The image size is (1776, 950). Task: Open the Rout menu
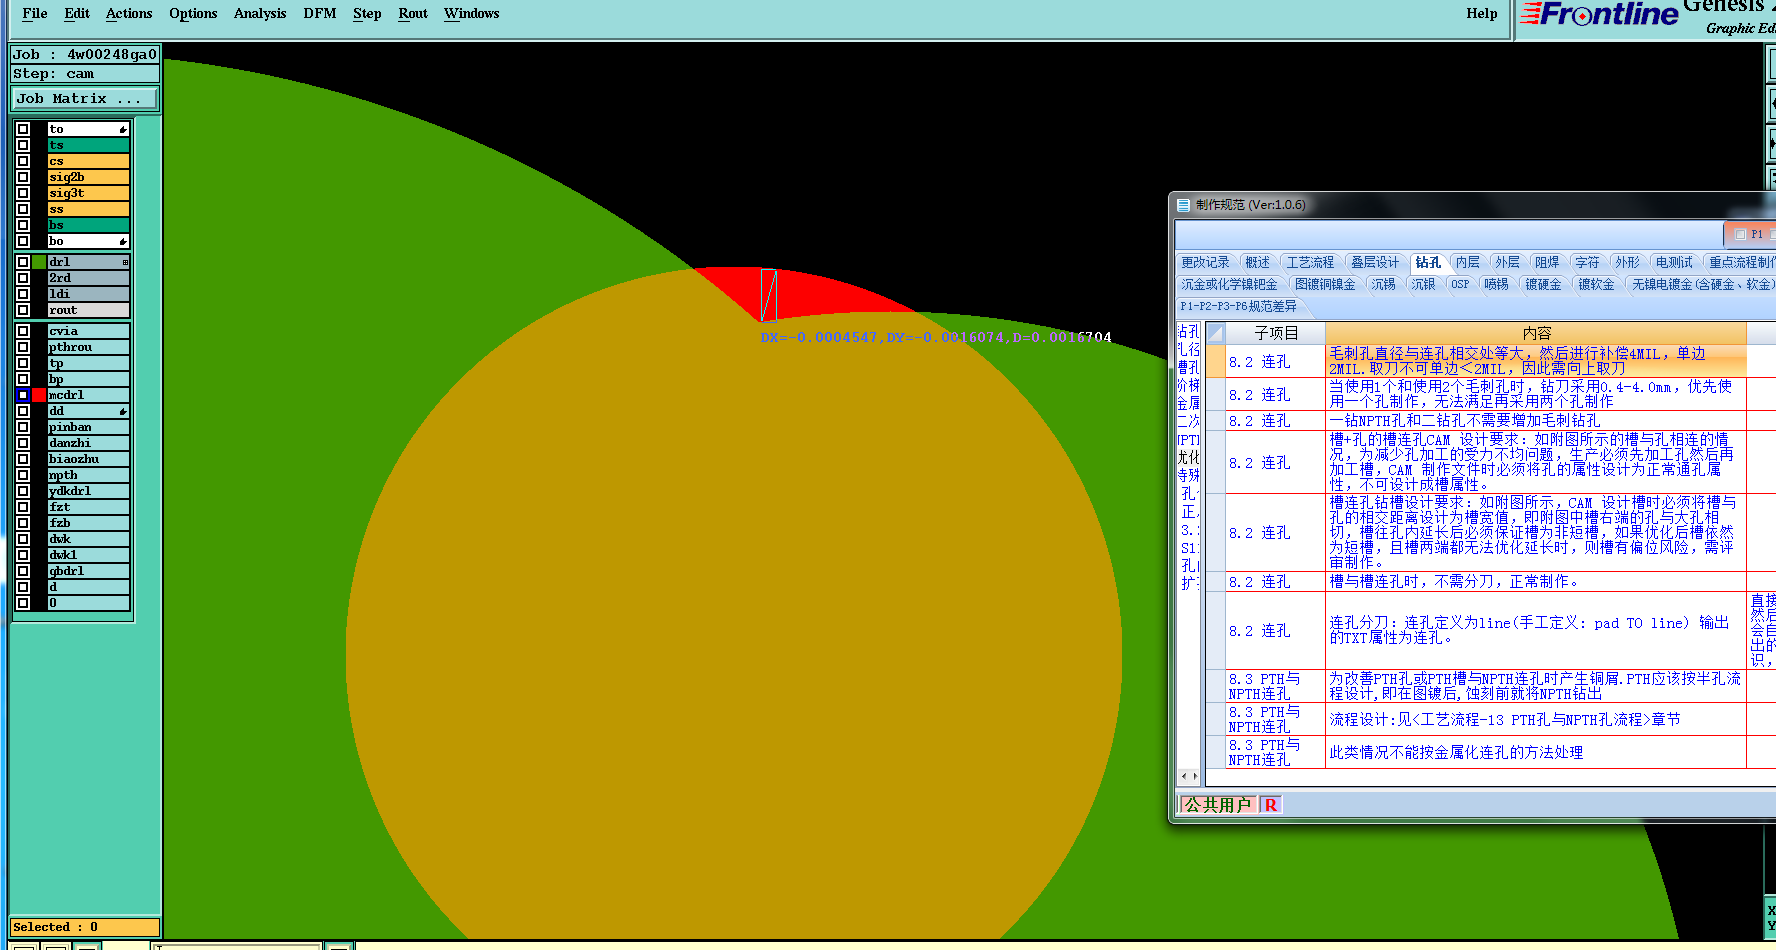point(413,13)
